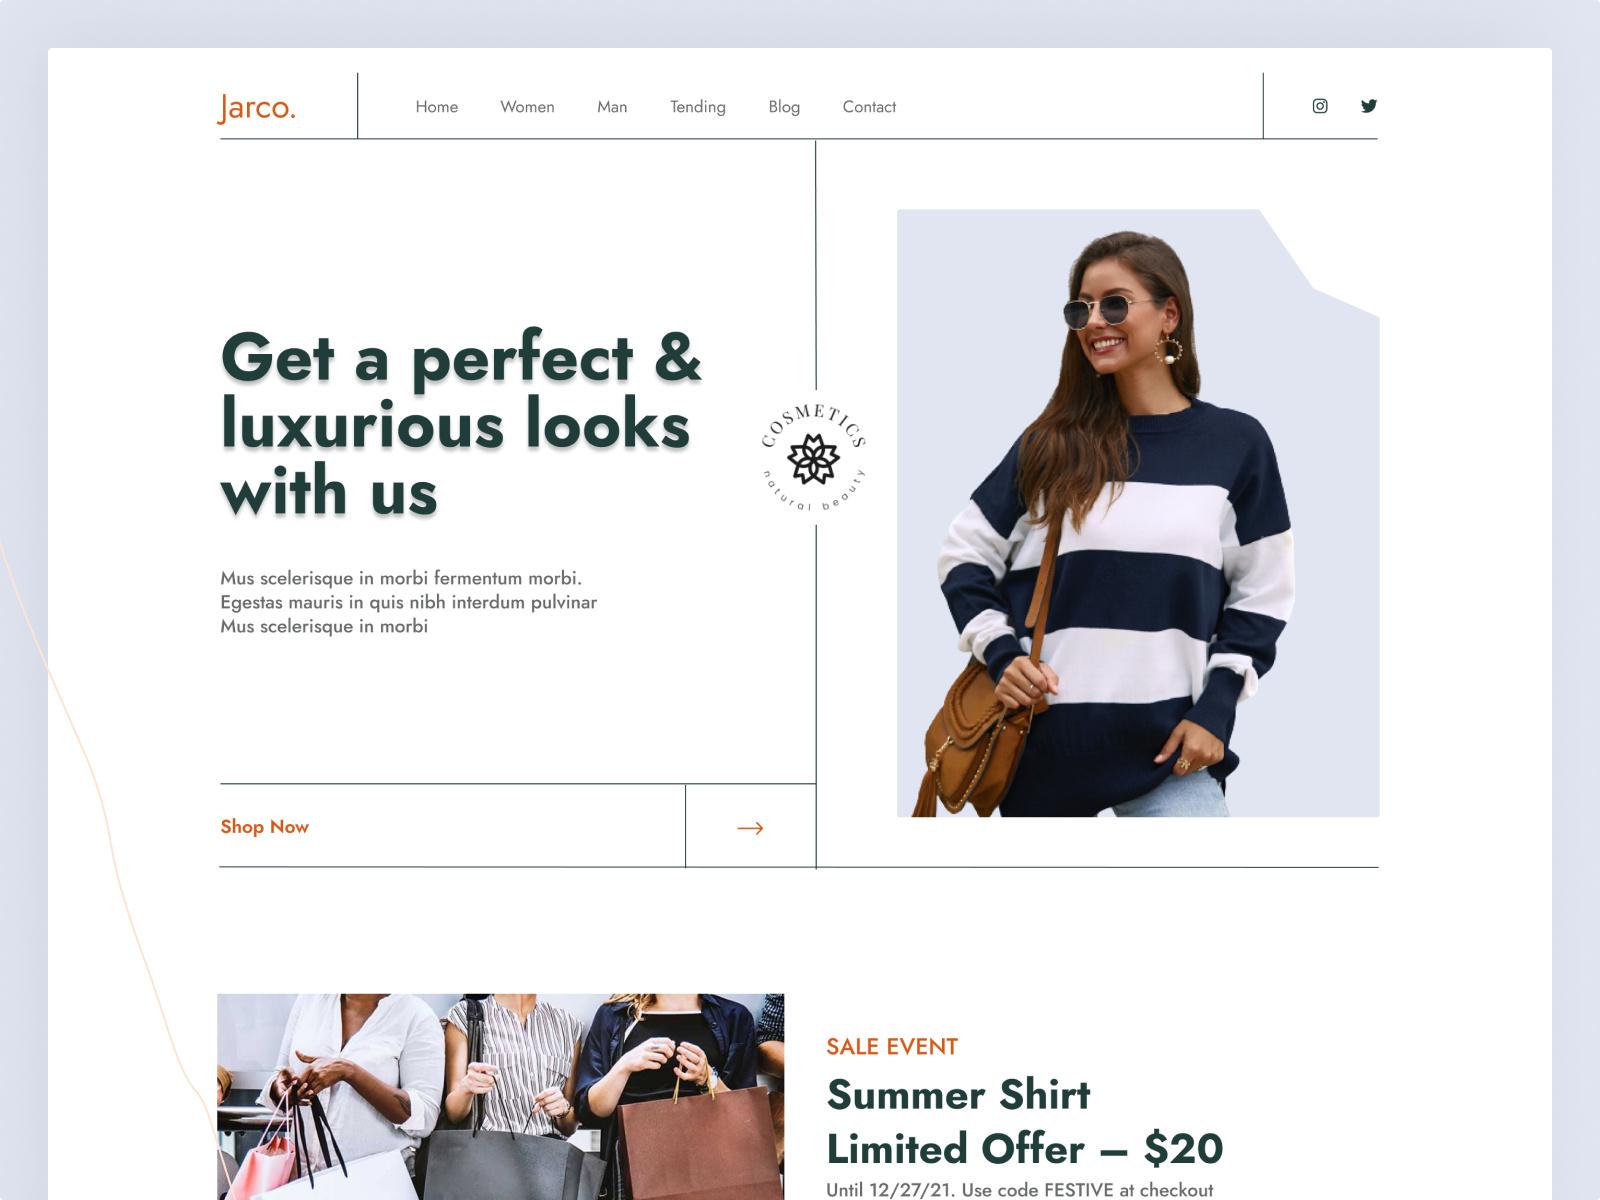Image resolution: width=1600 pixels, height=1200 pixels.
Task: Click the flower emblem inside the Cosmetics badge
Action: pos(813,459)
